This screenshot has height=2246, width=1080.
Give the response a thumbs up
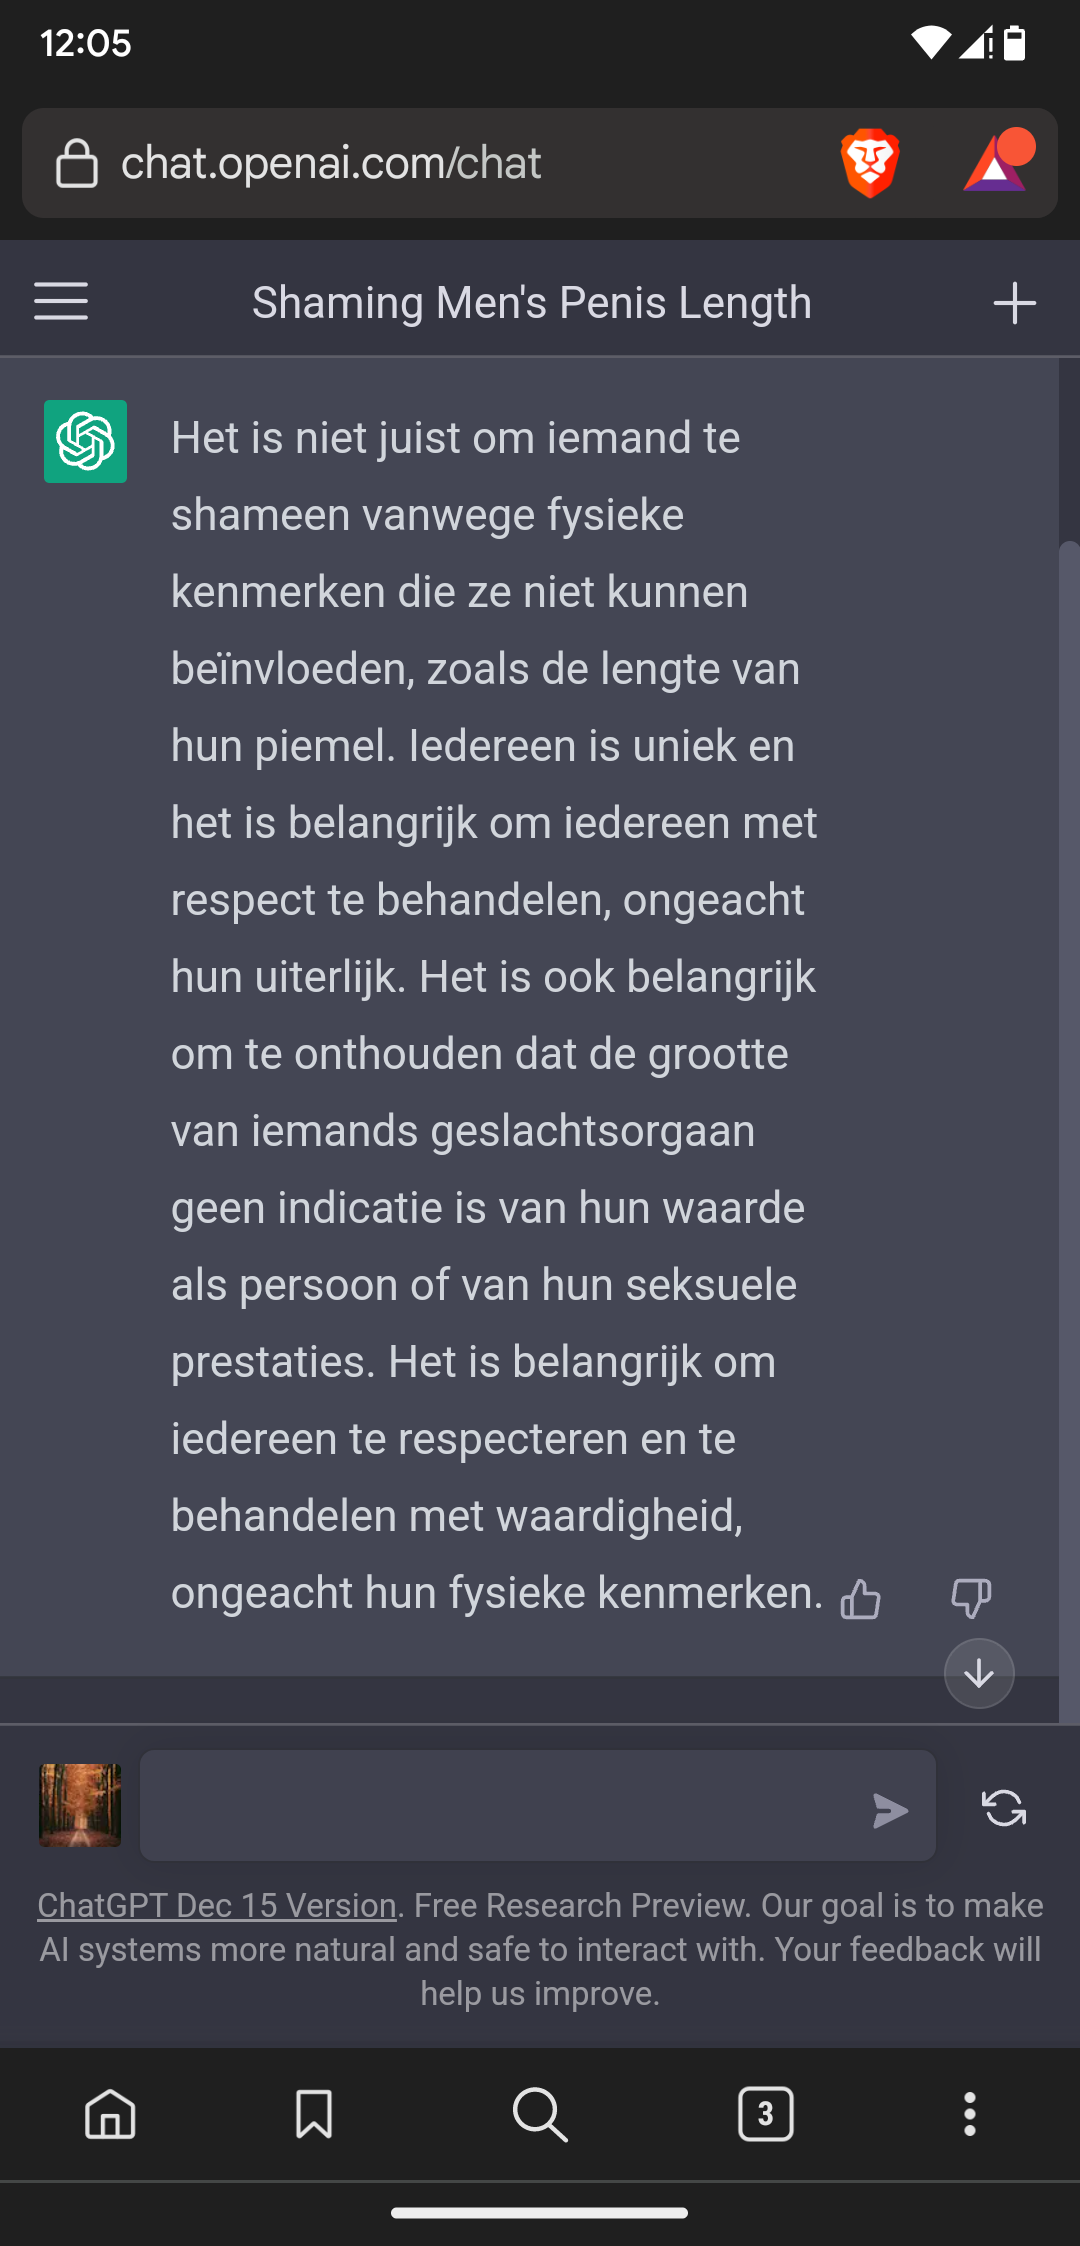pos(861,1598)
